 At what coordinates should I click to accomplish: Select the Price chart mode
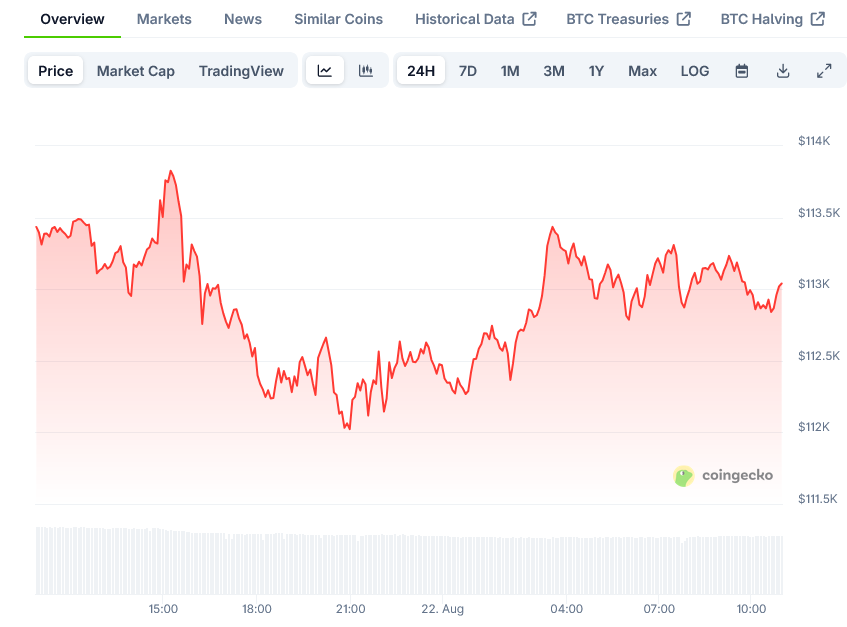[x=56, y=71]
